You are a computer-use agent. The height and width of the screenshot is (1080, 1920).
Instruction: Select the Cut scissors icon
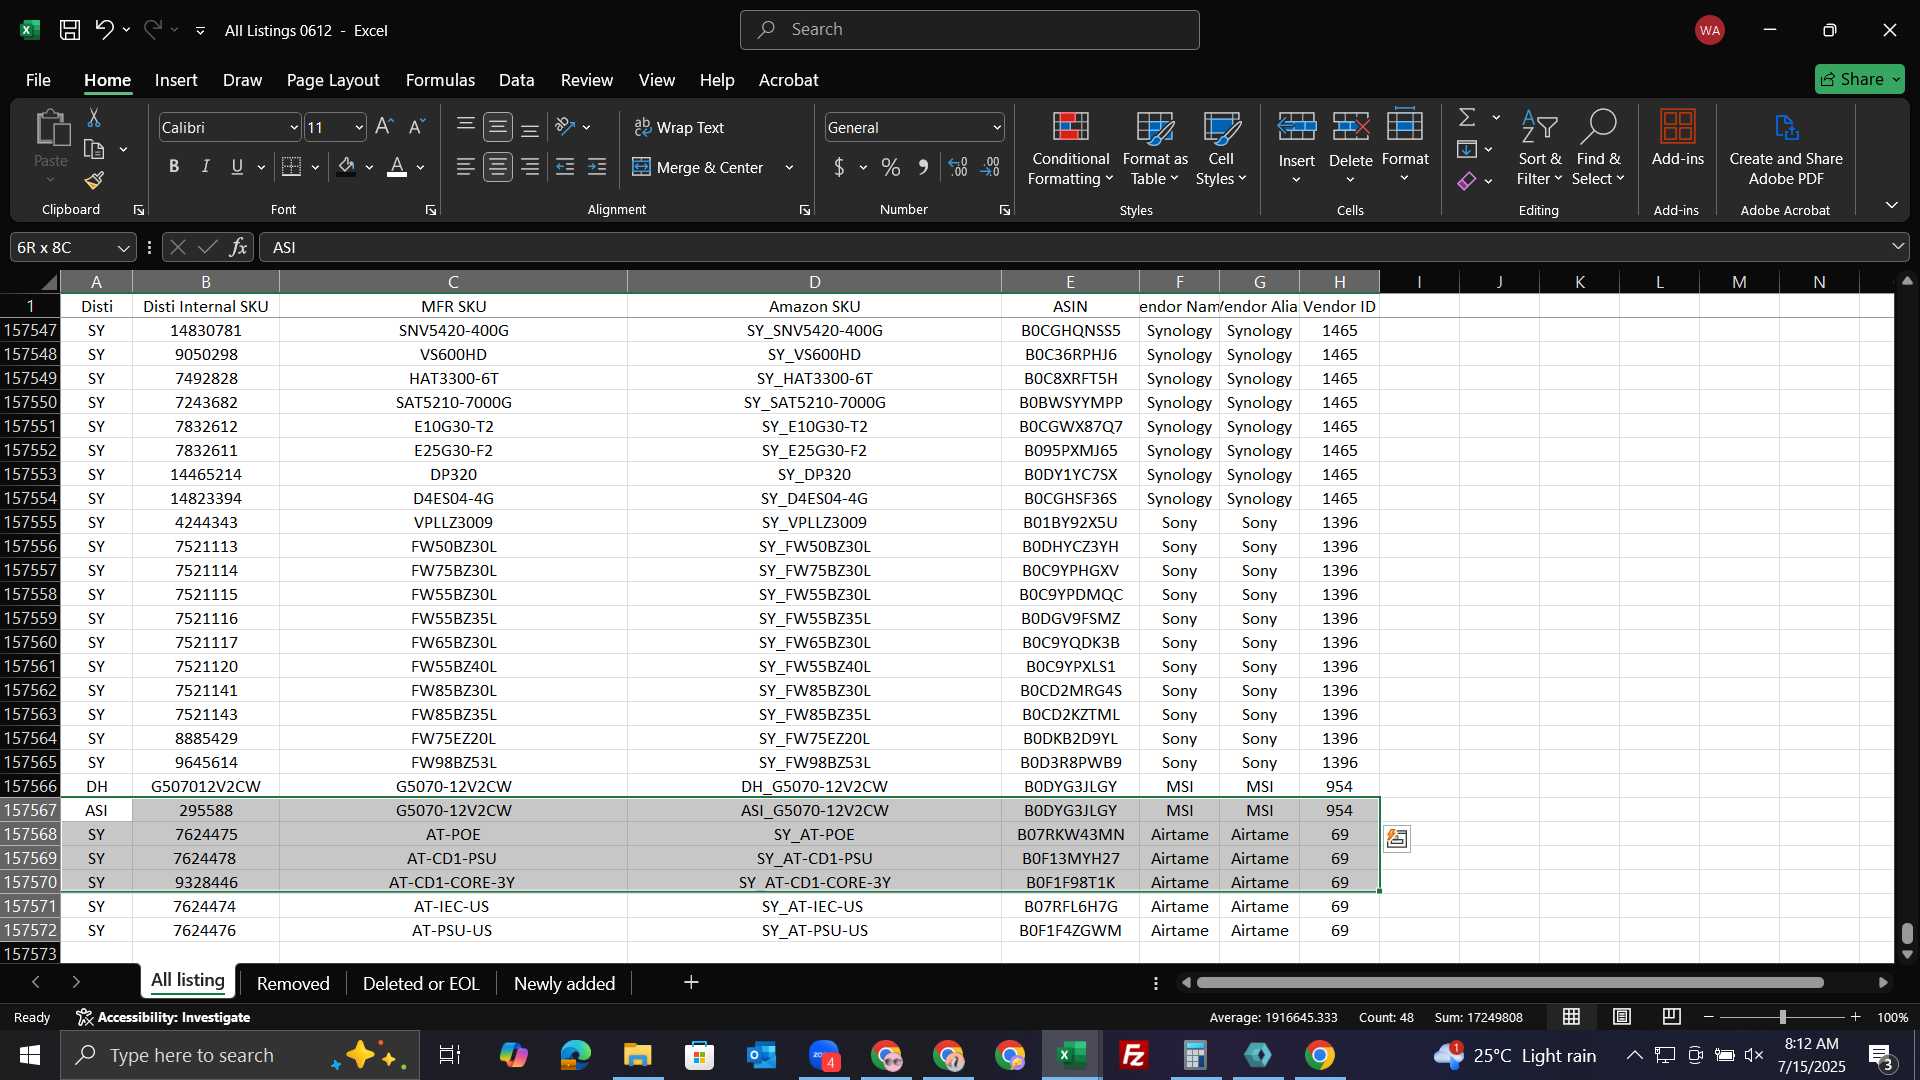(x=94, y=118)
